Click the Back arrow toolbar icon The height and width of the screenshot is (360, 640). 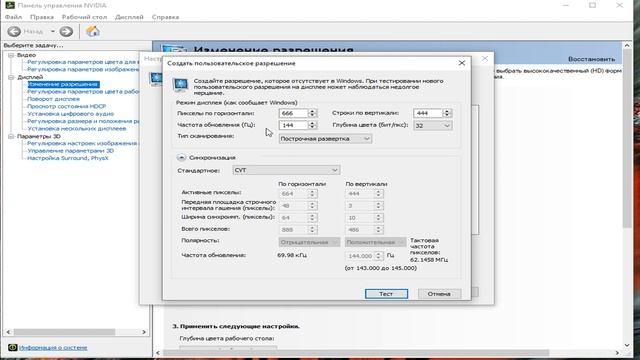point(14,31)
